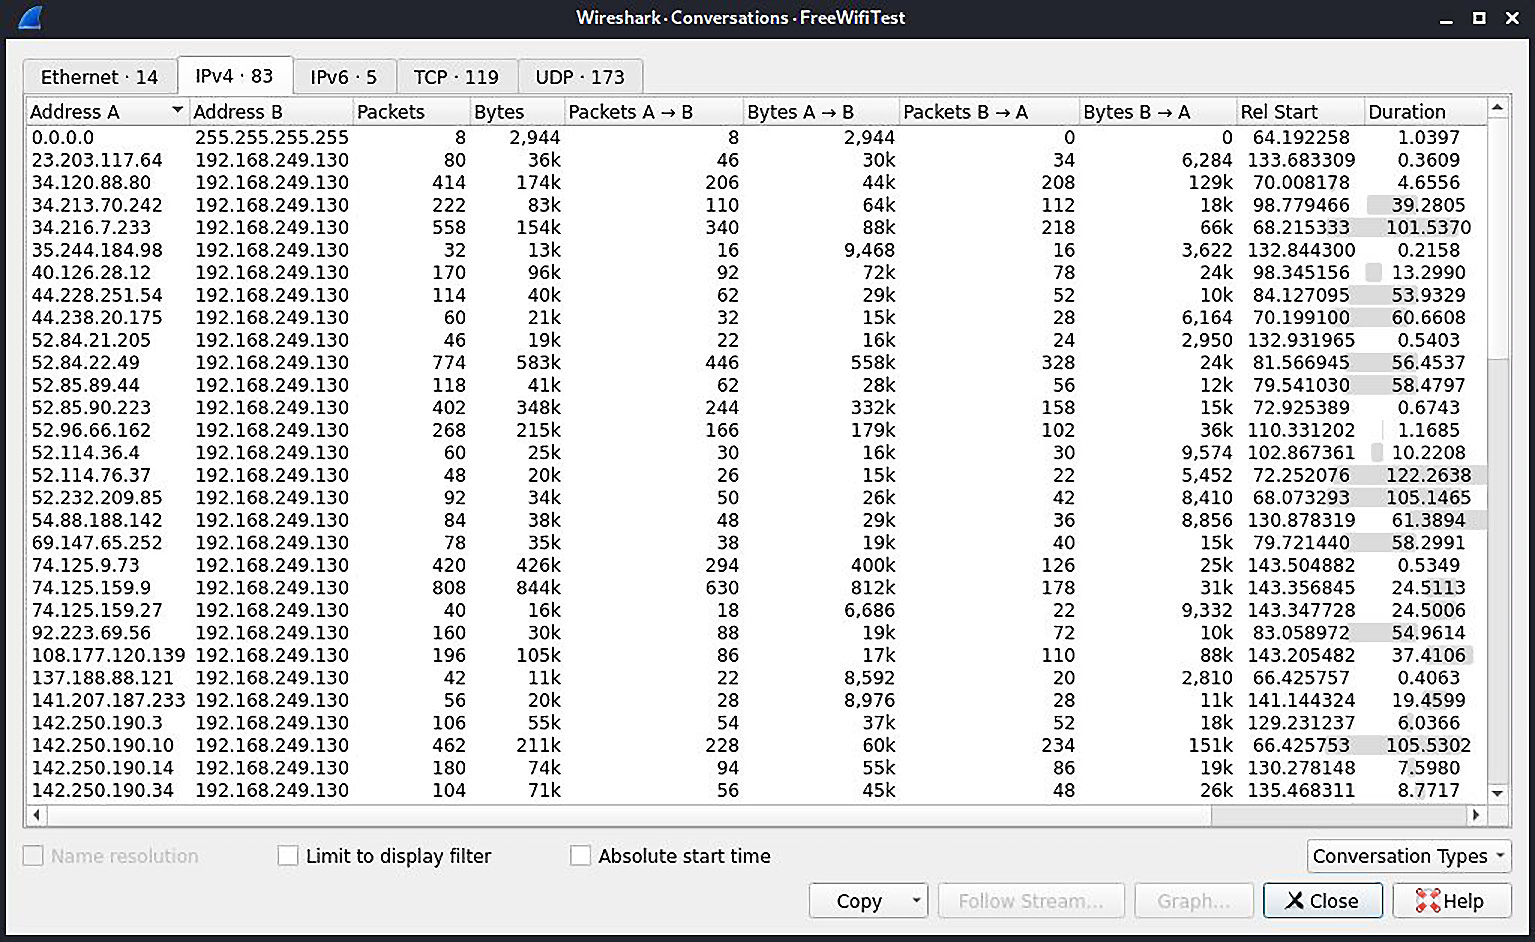Sort by Bytes A → B header
The height and width of the screenshot is (942, 1535).
point(821,111)
